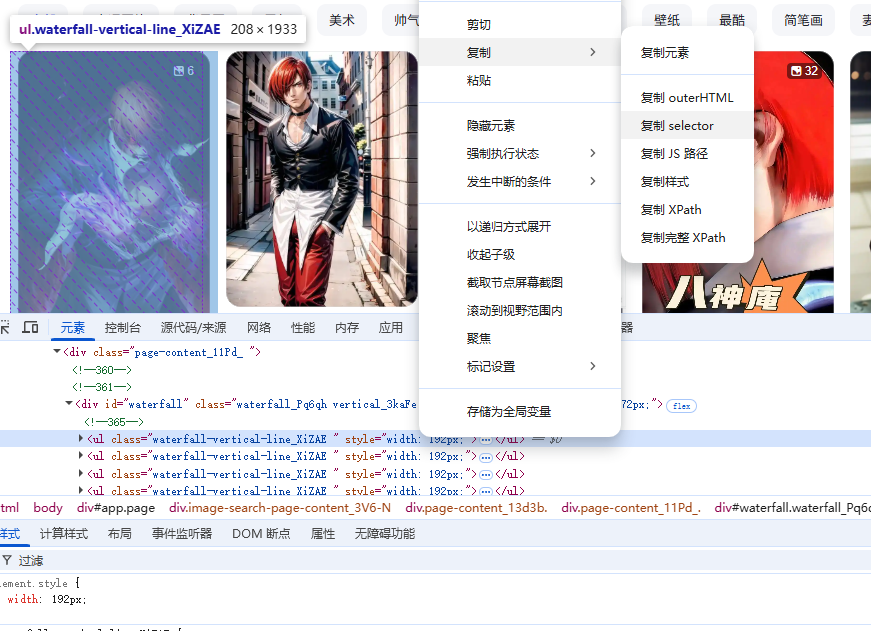Switch to the DOM 断点 pane tab

pyautogui.click(x=261, y=534)
